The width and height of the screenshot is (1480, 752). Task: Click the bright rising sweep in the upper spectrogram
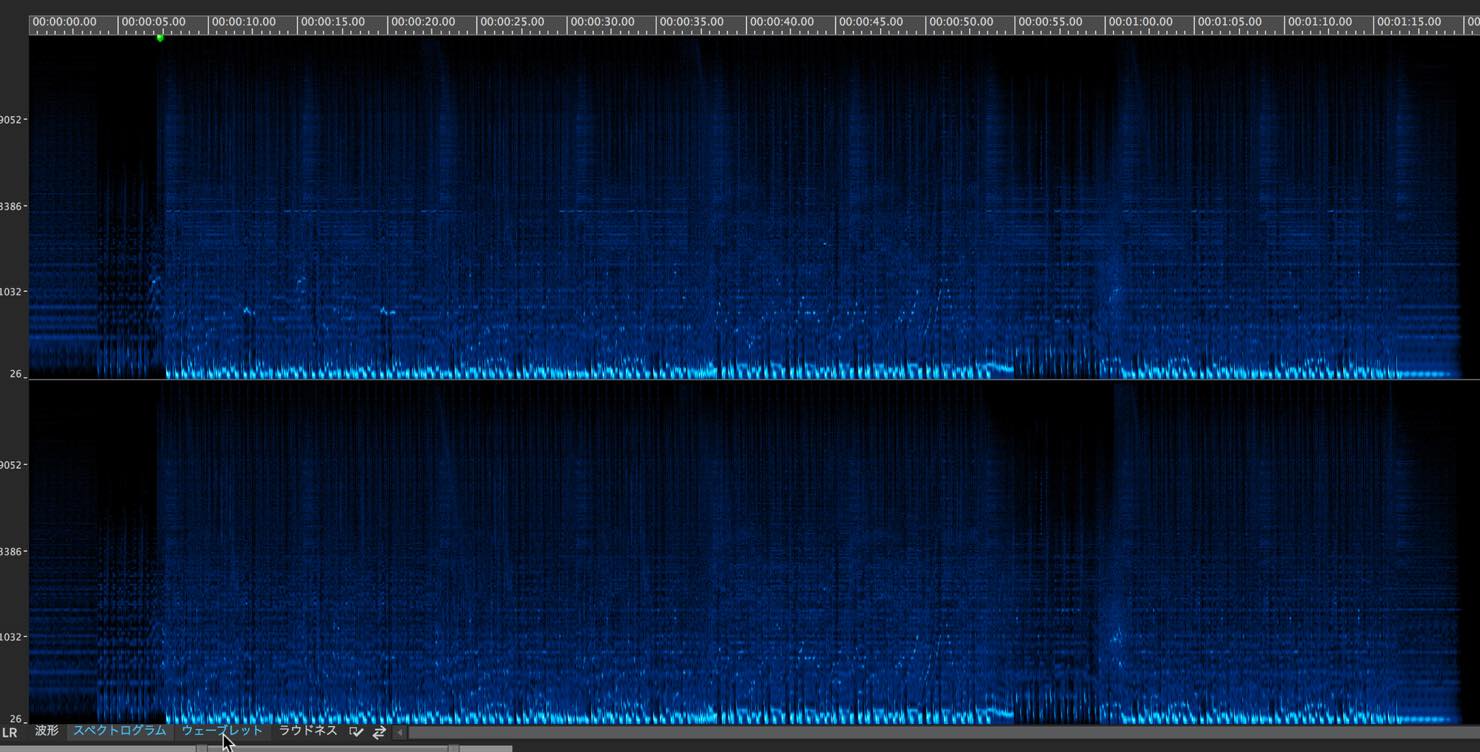pyautogui.click(x=996, y=366)
